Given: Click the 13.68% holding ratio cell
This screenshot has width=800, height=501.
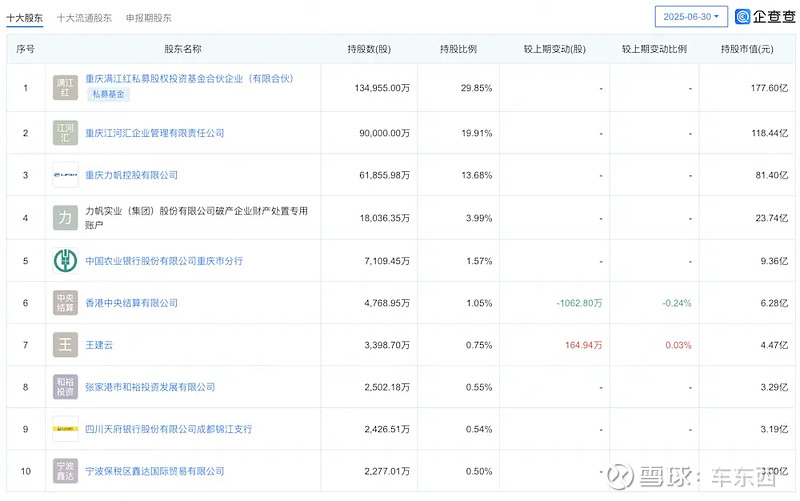Looking at the screenshot, I should pos(477,175).
